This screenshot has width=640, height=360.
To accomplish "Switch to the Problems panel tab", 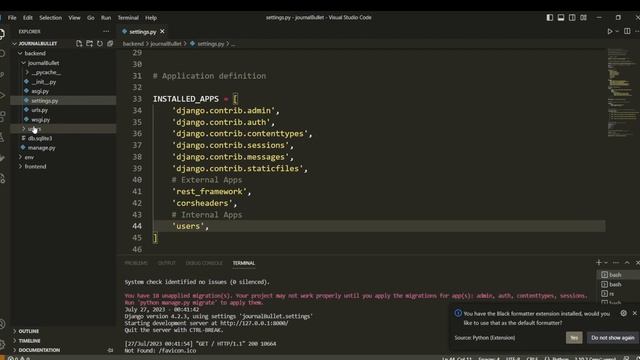I will click(136, 263).
